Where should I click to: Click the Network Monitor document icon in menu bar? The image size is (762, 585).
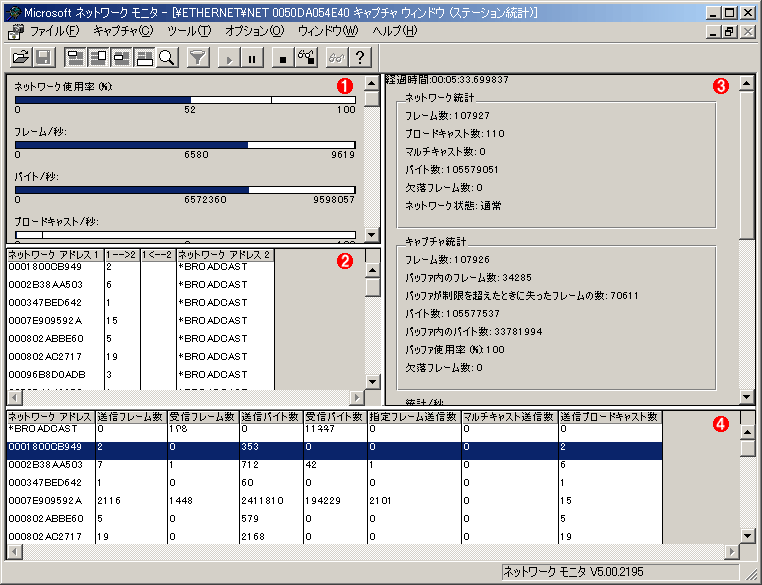pyautogui.click(x=16, y=32)
